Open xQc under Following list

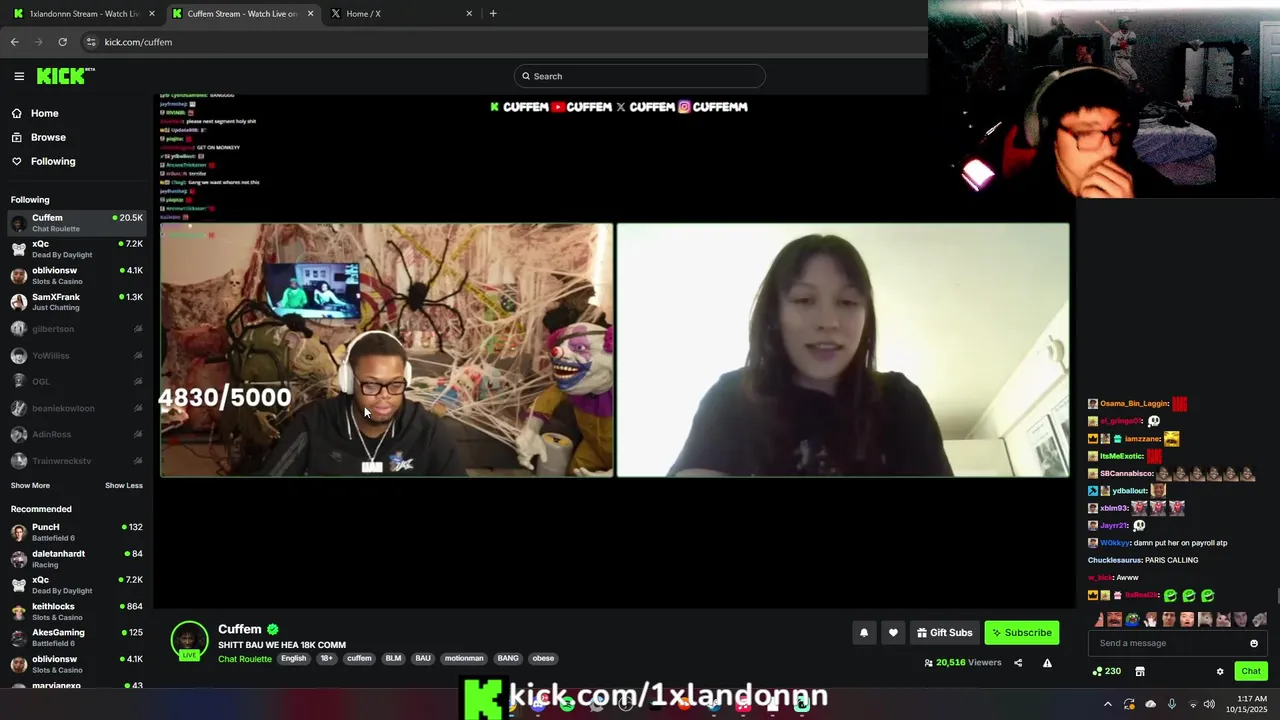click(77, 249)
